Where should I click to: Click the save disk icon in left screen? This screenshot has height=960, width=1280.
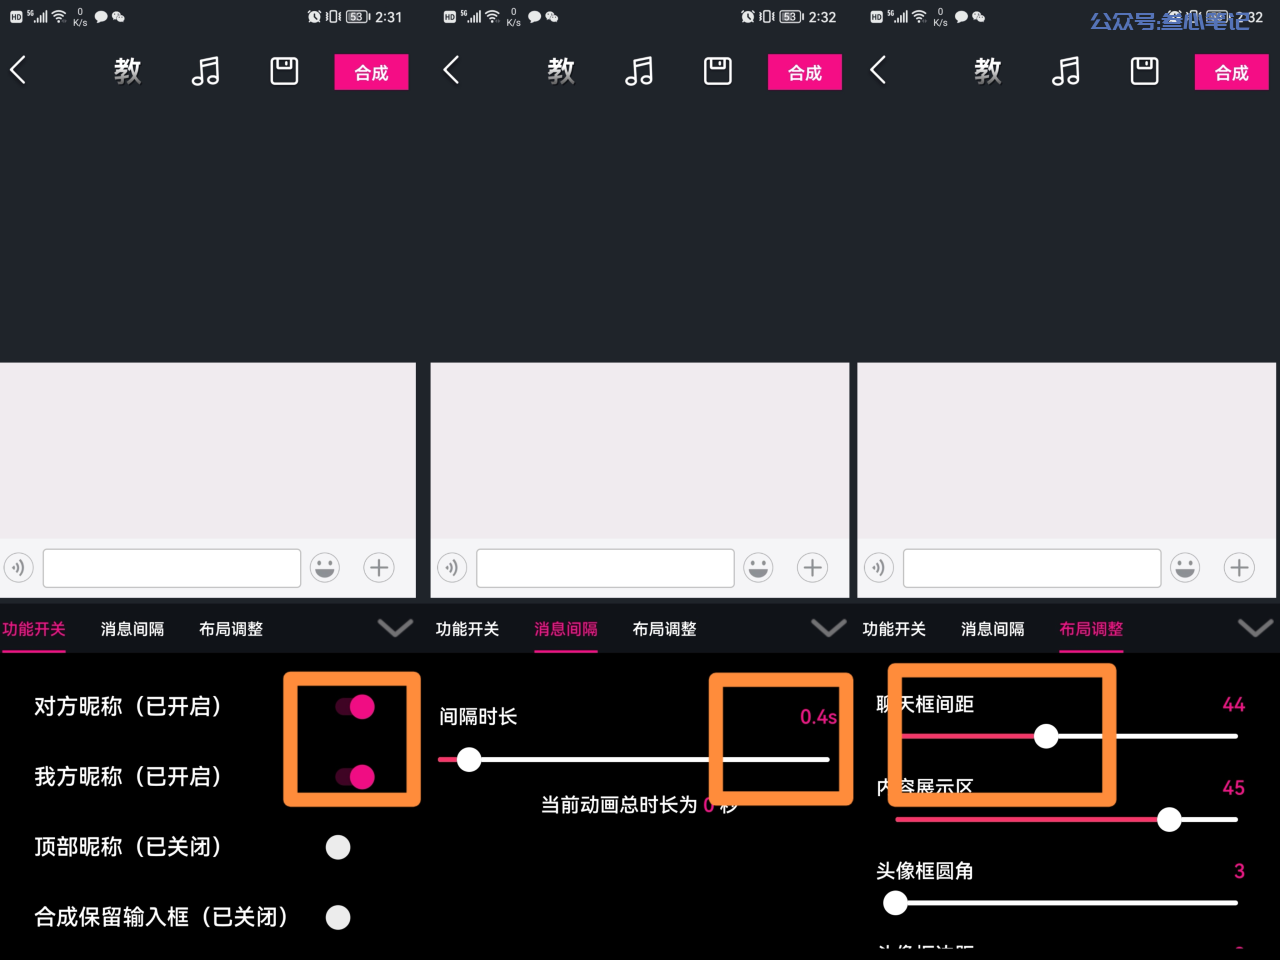click(x=285, y=71)
